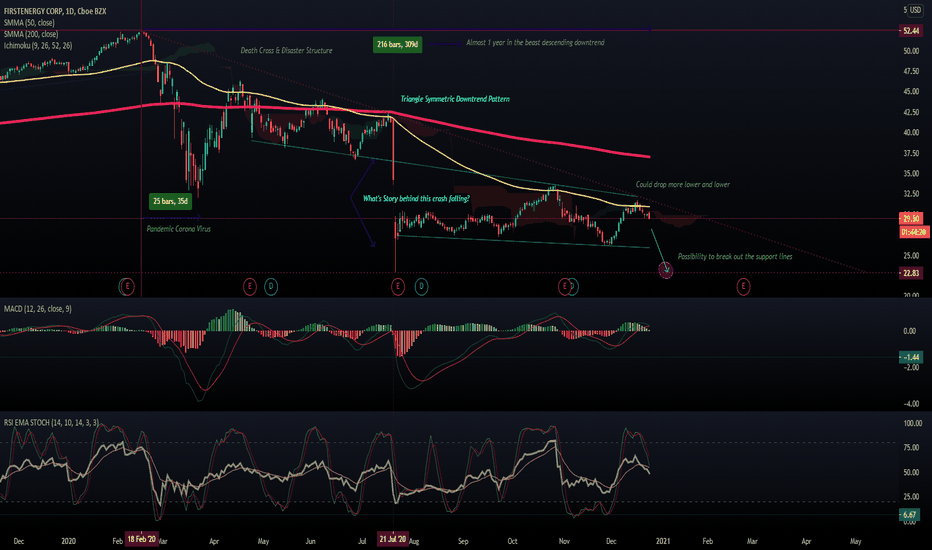
Task: Click the 52.44 price line label
Action: pyautogui.click(x=911, y=30)
